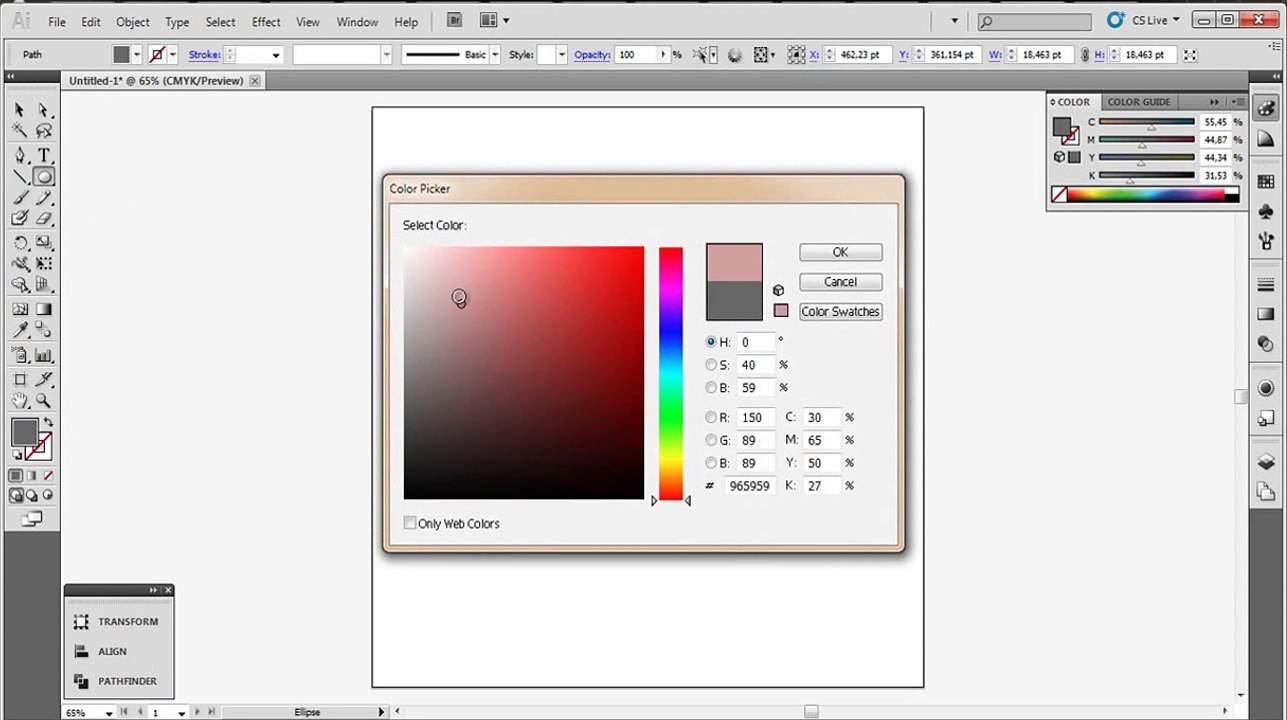
Task: Open the zoom level dropdown at 65%
Action: (x=108, y=713)
